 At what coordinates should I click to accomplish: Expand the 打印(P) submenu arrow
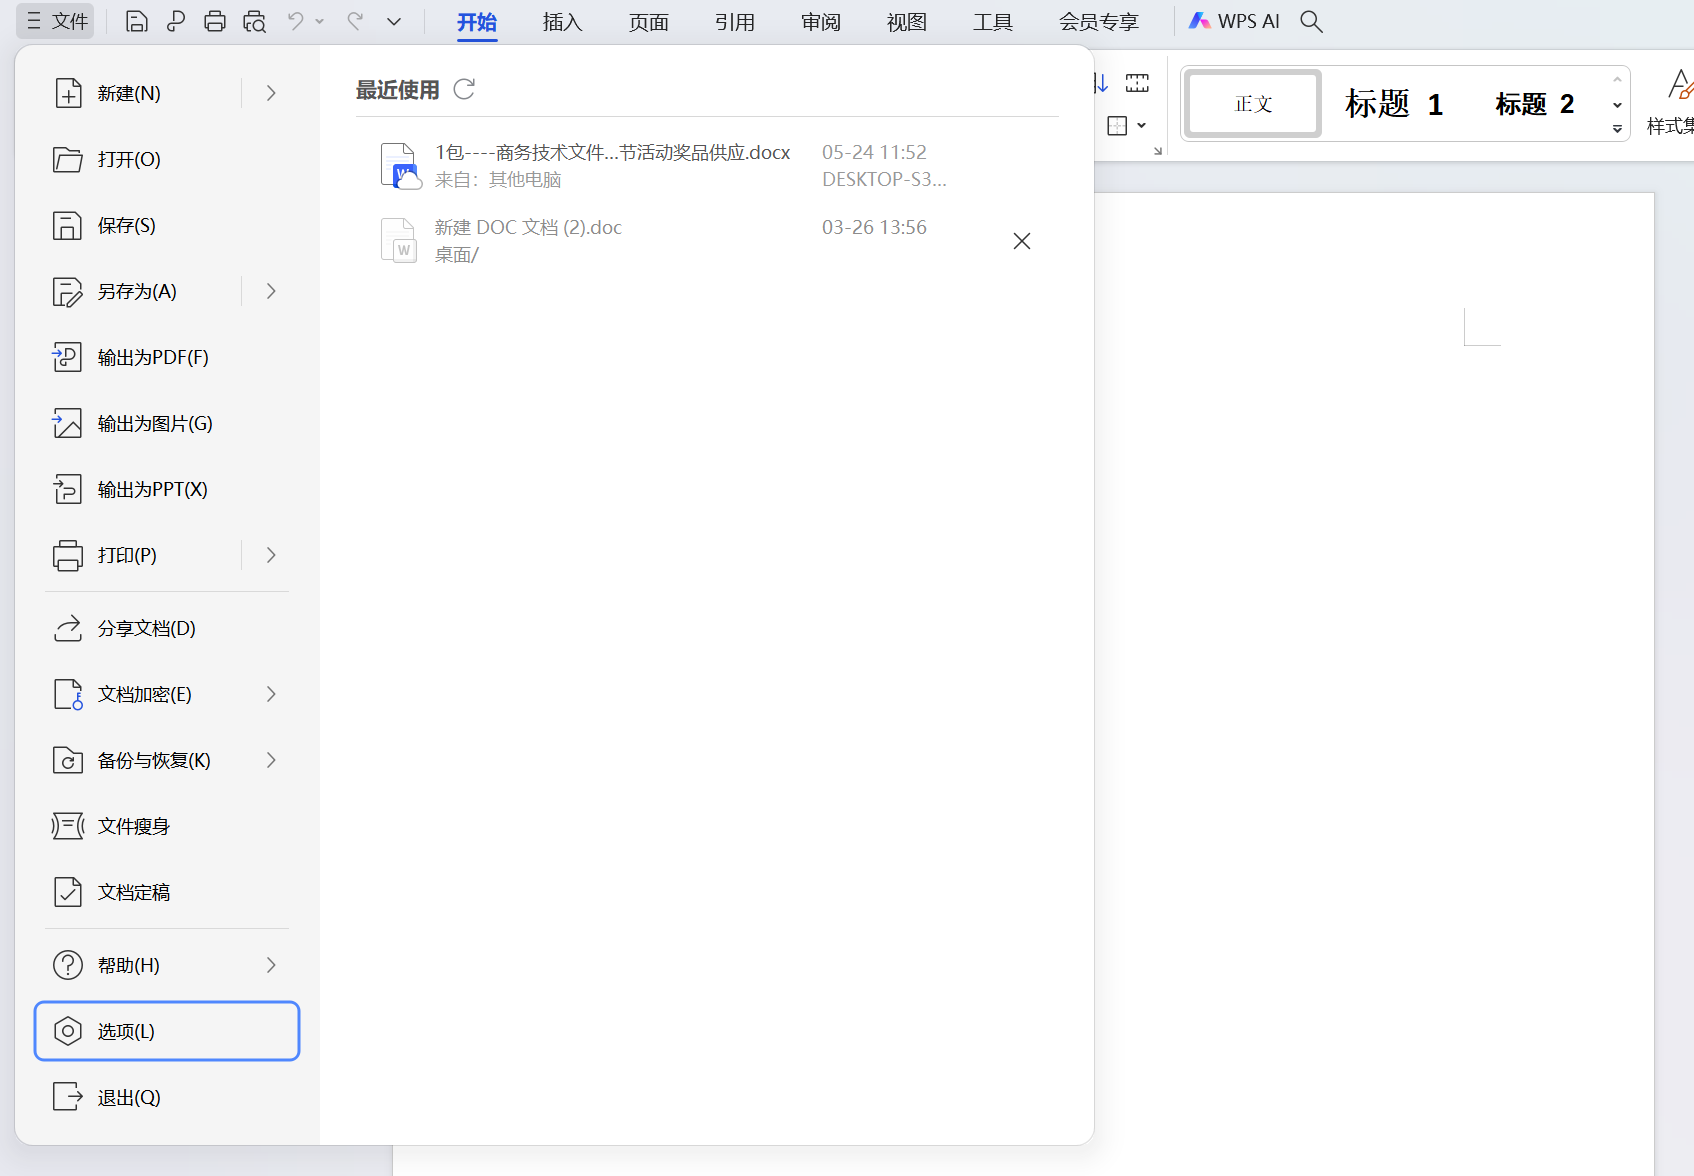coord(271,555)
